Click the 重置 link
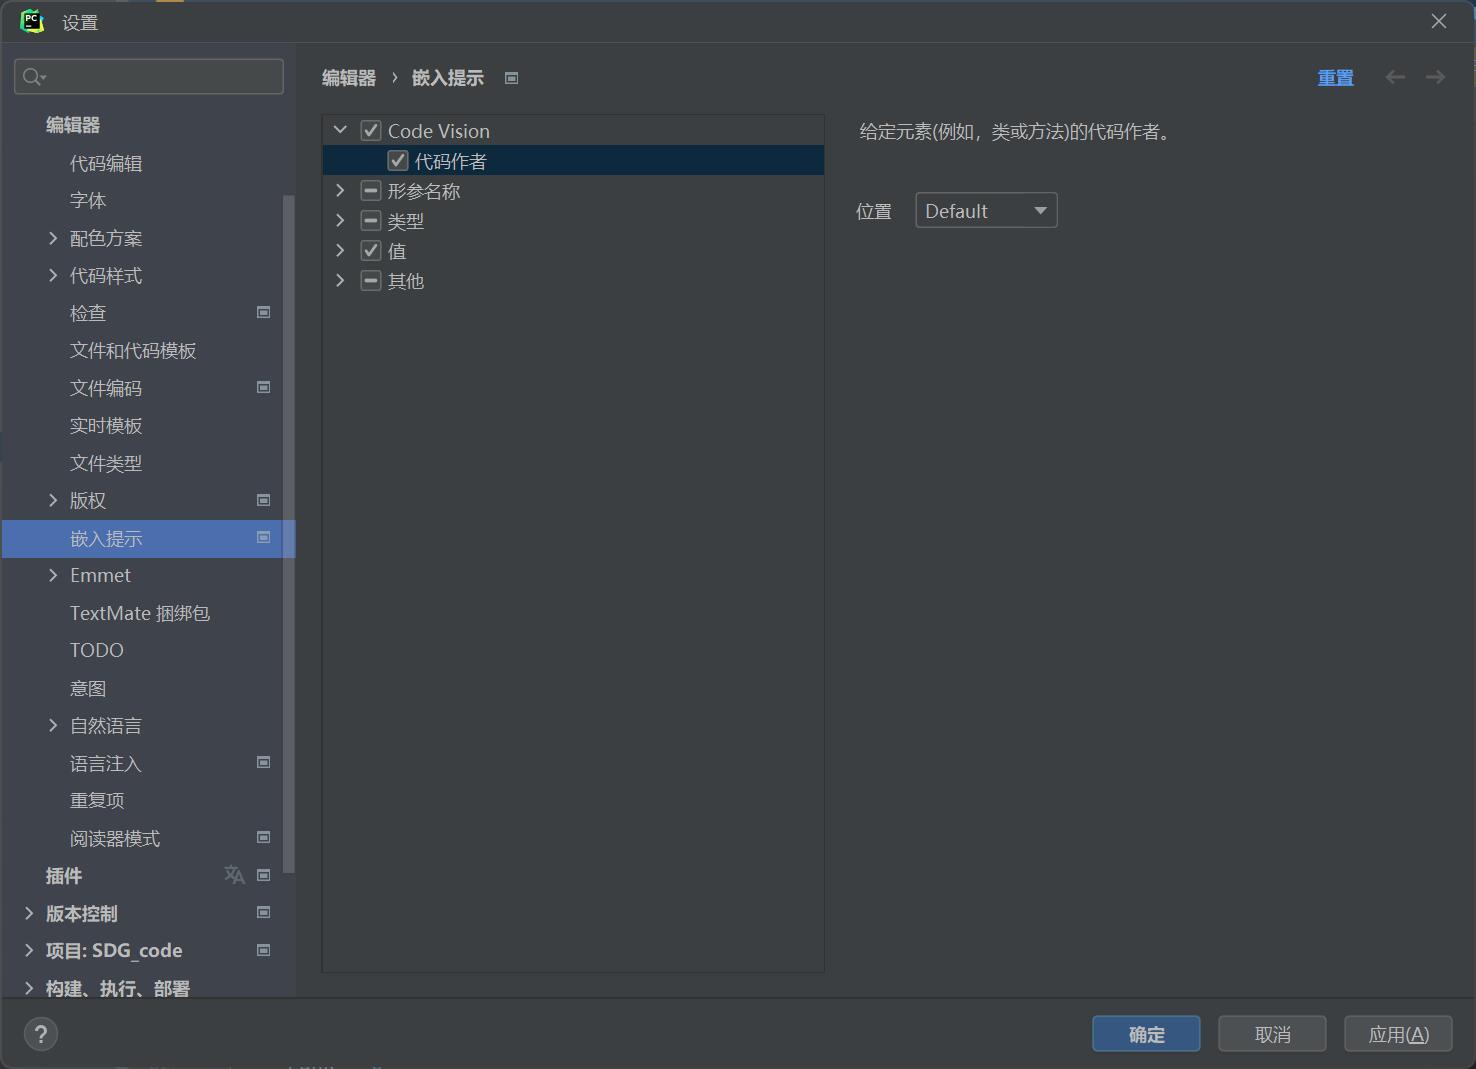This screenshot has height=1069, width=1476. (x=1336, y=77)
